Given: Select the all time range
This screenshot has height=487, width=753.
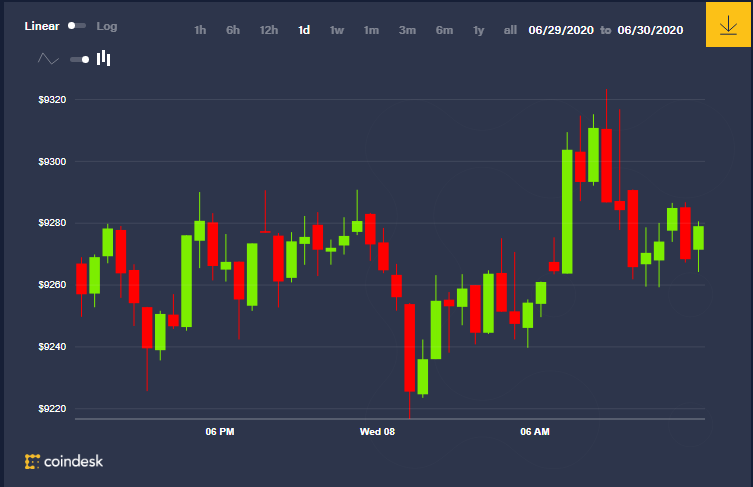Looking at the screenshot, I should 510,30.
